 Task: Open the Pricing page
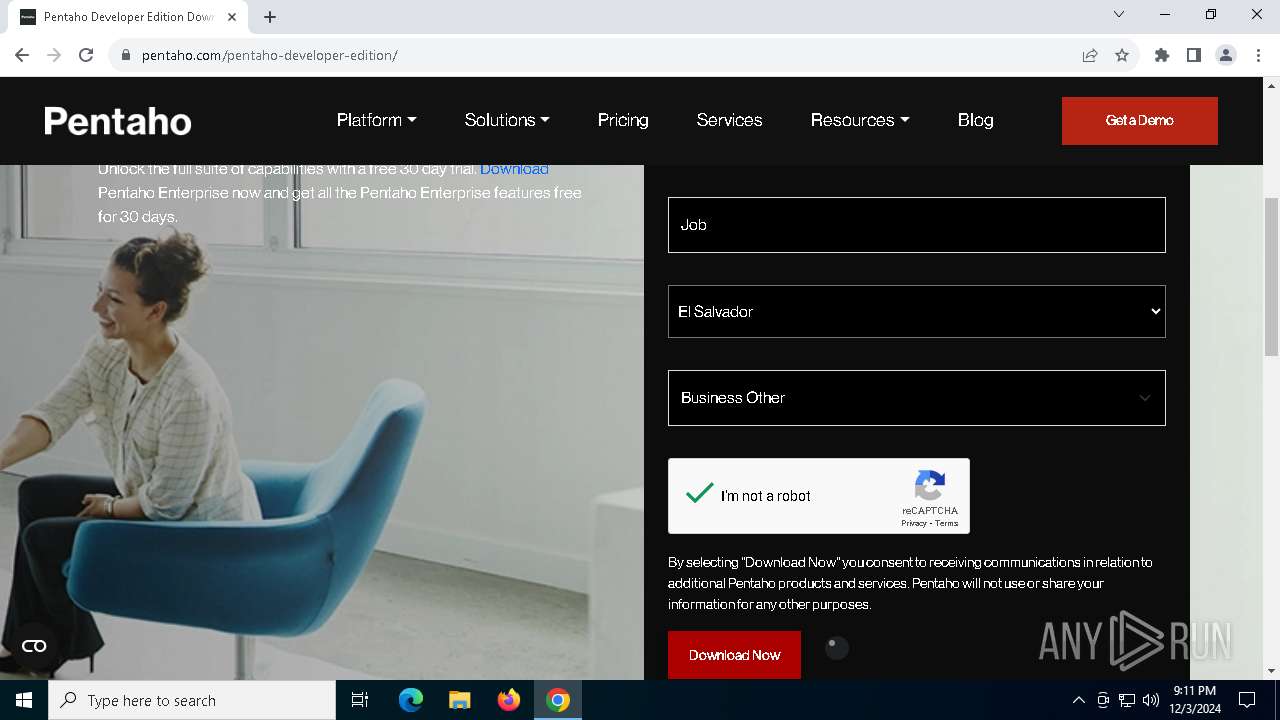[x=623, y=120]
